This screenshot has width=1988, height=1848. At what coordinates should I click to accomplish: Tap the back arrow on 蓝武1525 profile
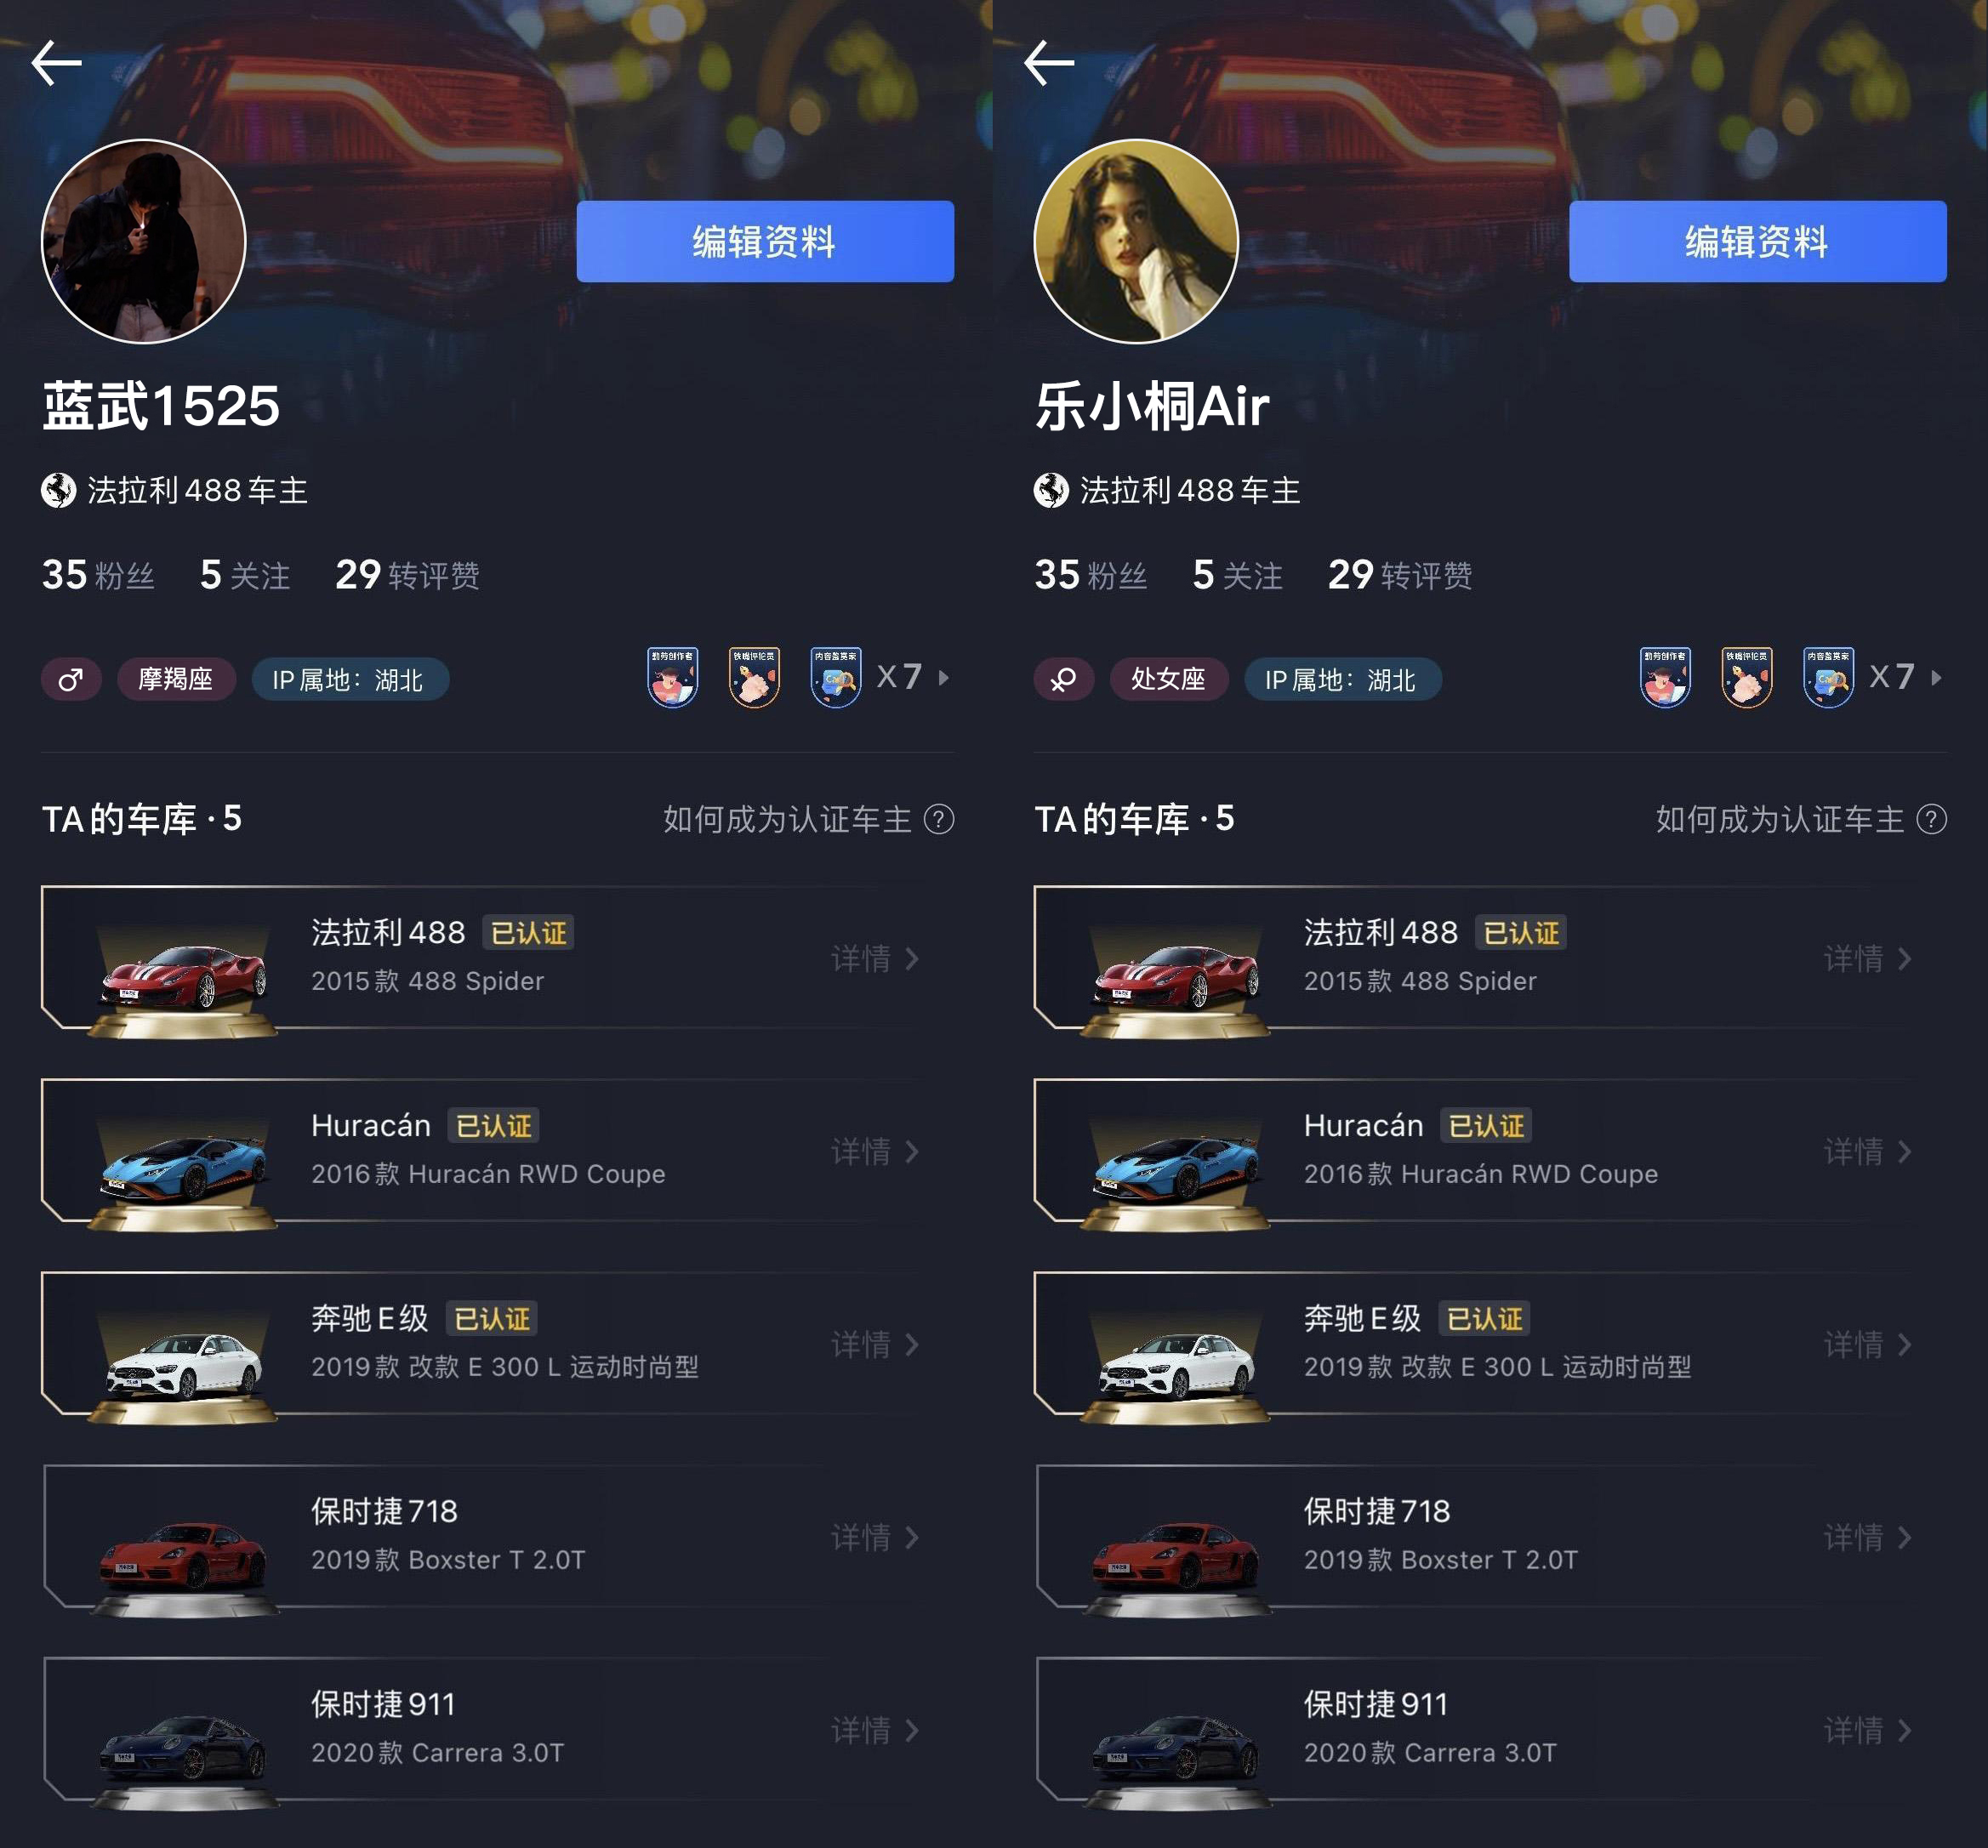click(56, 63)
